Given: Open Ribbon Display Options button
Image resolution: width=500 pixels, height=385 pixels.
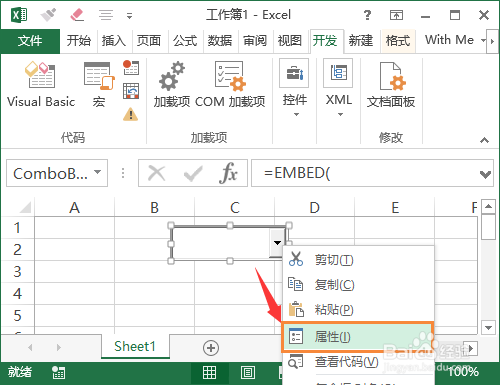Looking at the screenshot, I should point(396,15).
